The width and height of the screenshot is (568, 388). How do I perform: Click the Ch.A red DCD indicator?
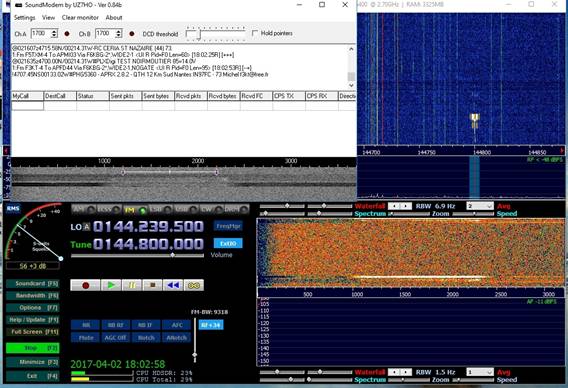(67, 34)
